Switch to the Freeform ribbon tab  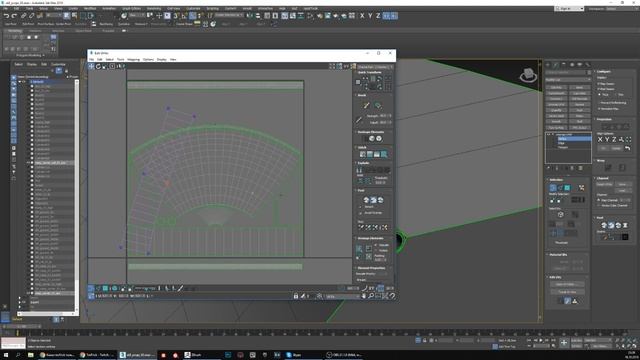35,31
